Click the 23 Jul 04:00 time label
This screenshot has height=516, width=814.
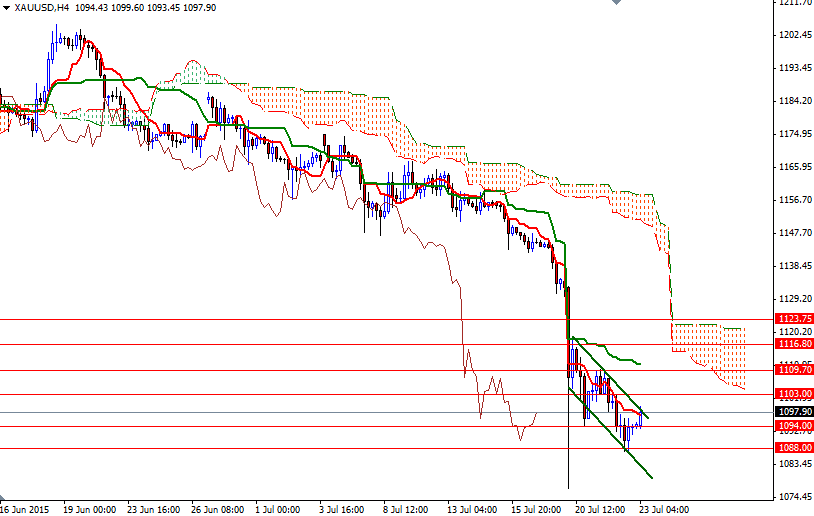[x=665, y=508]
